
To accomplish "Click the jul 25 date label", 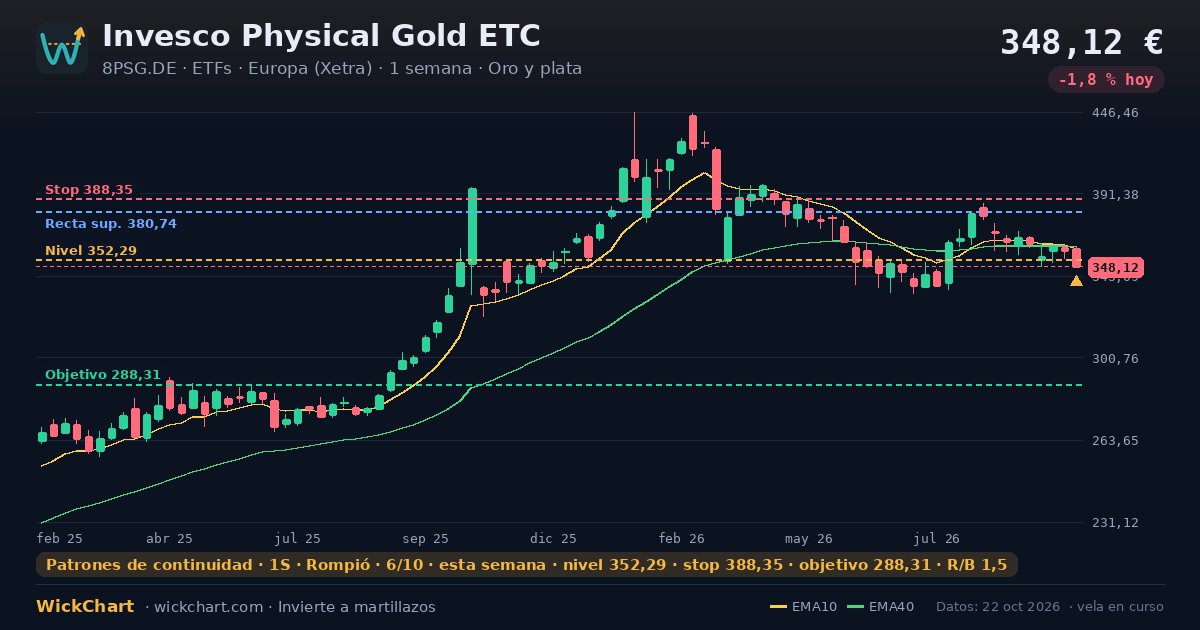I will coord(298,538).
